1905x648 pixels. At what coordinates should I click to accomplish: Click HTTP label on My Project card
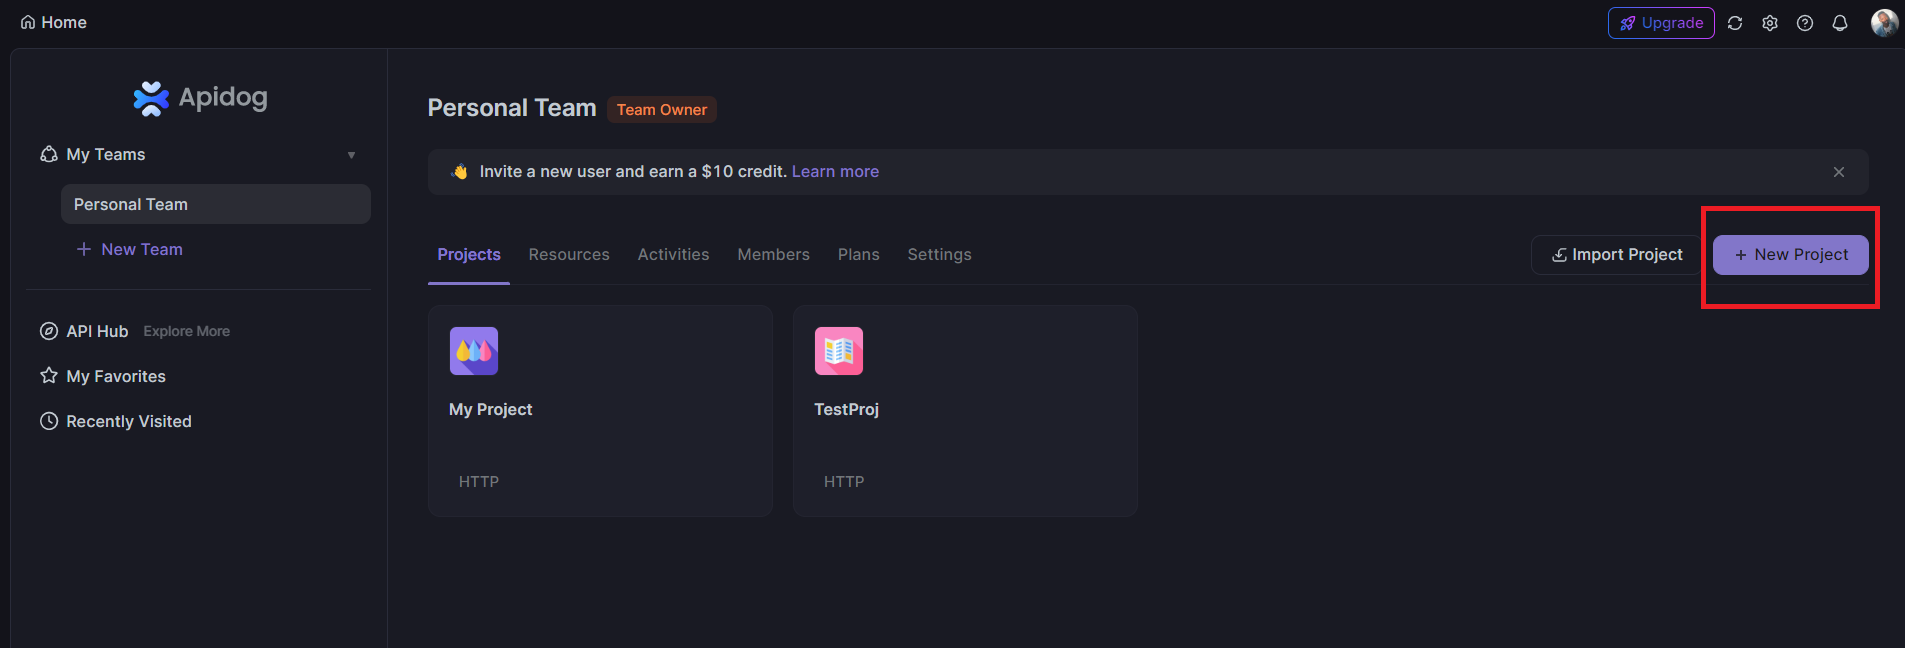[x=479, y=481]
